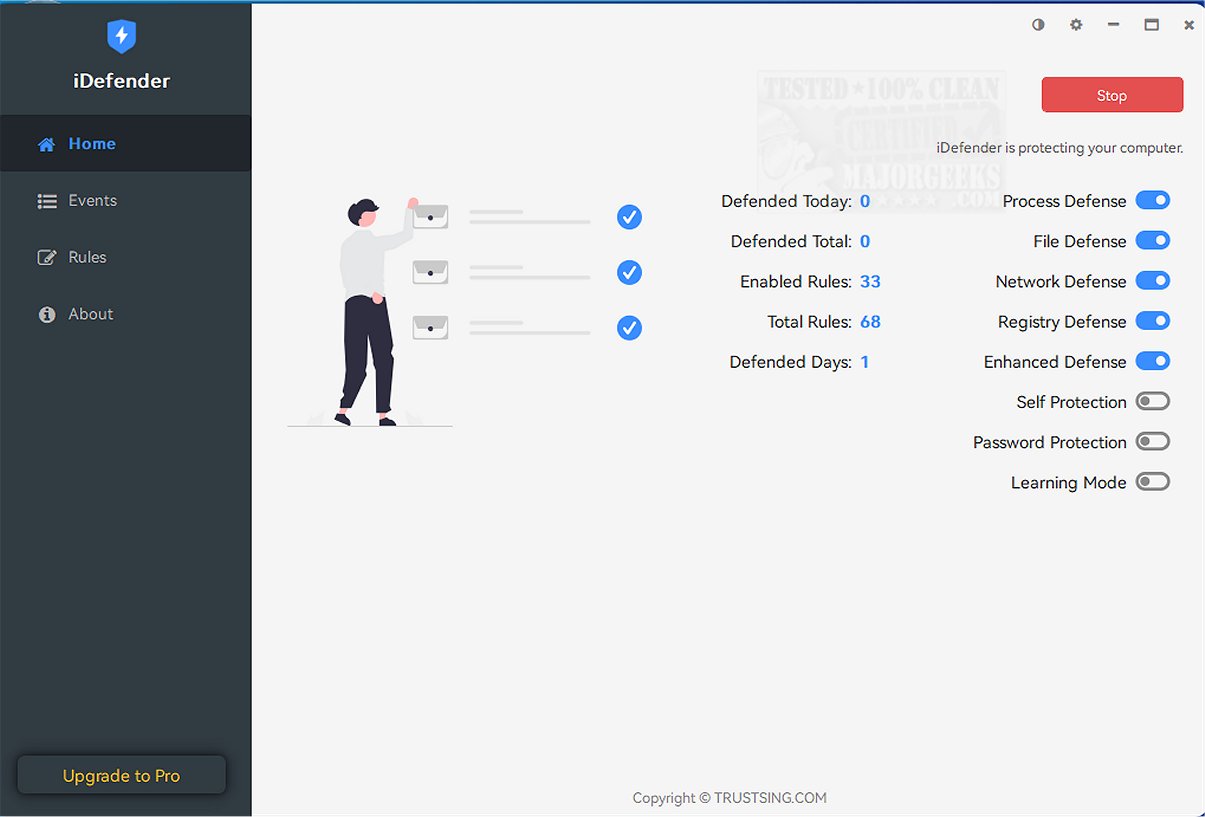Viewport: 1205px width, 817px height.
Task: Switch off Registry Defense
Action: point(1152,321)
